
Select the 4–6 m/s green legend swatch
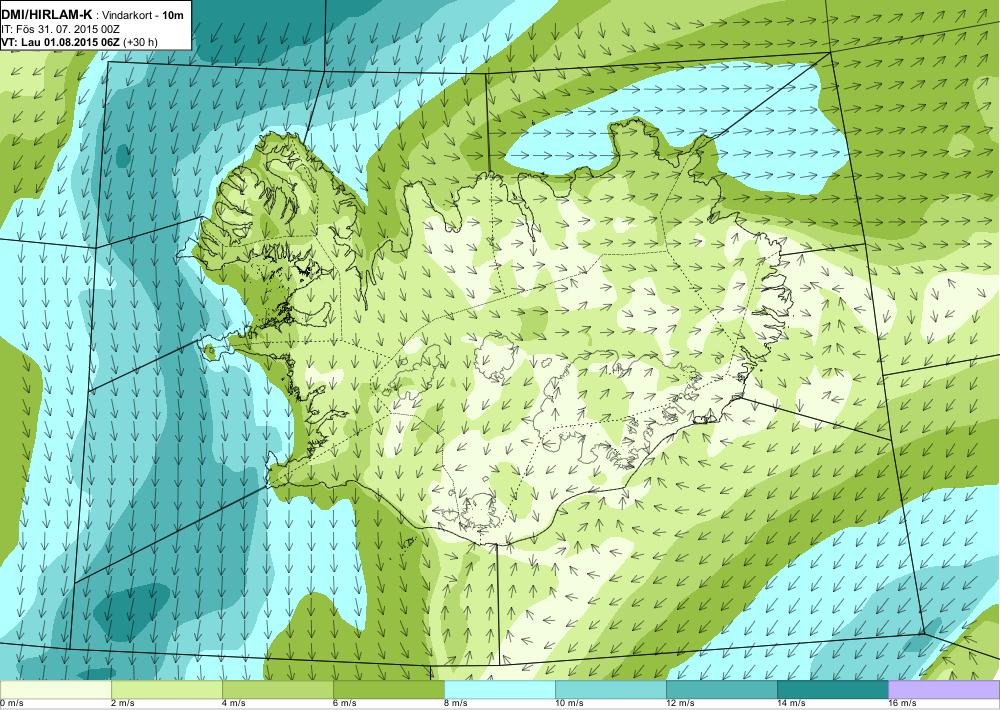pyautogui.click(x=277, y=690)
